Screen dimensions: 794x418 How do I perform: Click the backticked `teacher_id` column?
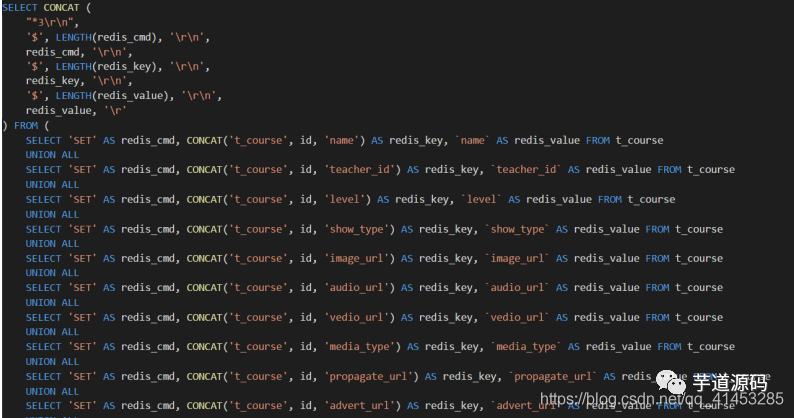click(x=526, y=170)
